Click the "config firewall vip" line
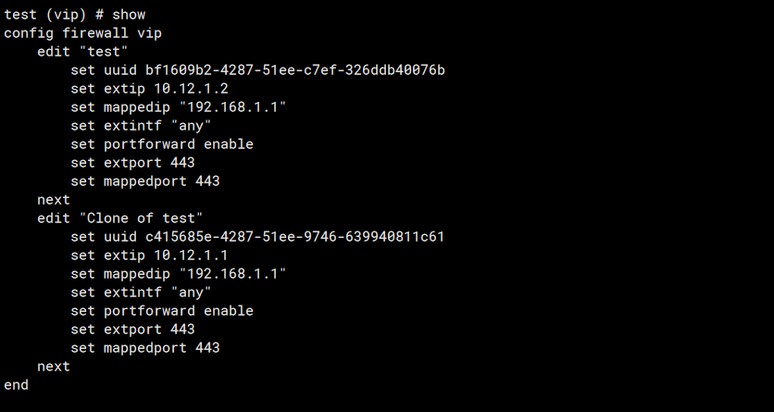This screenshot has width=774, height=412. point(83,33)
